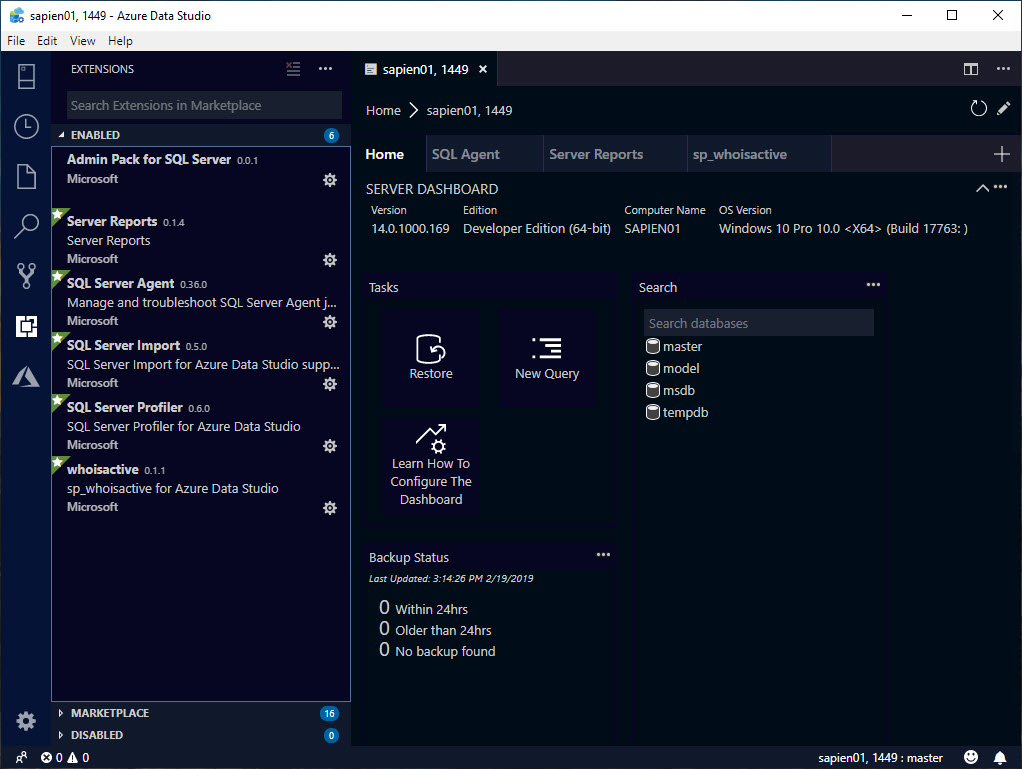Open the Extensions view icon
This screenshot has width=1022, height=769.
pos(26,326)
